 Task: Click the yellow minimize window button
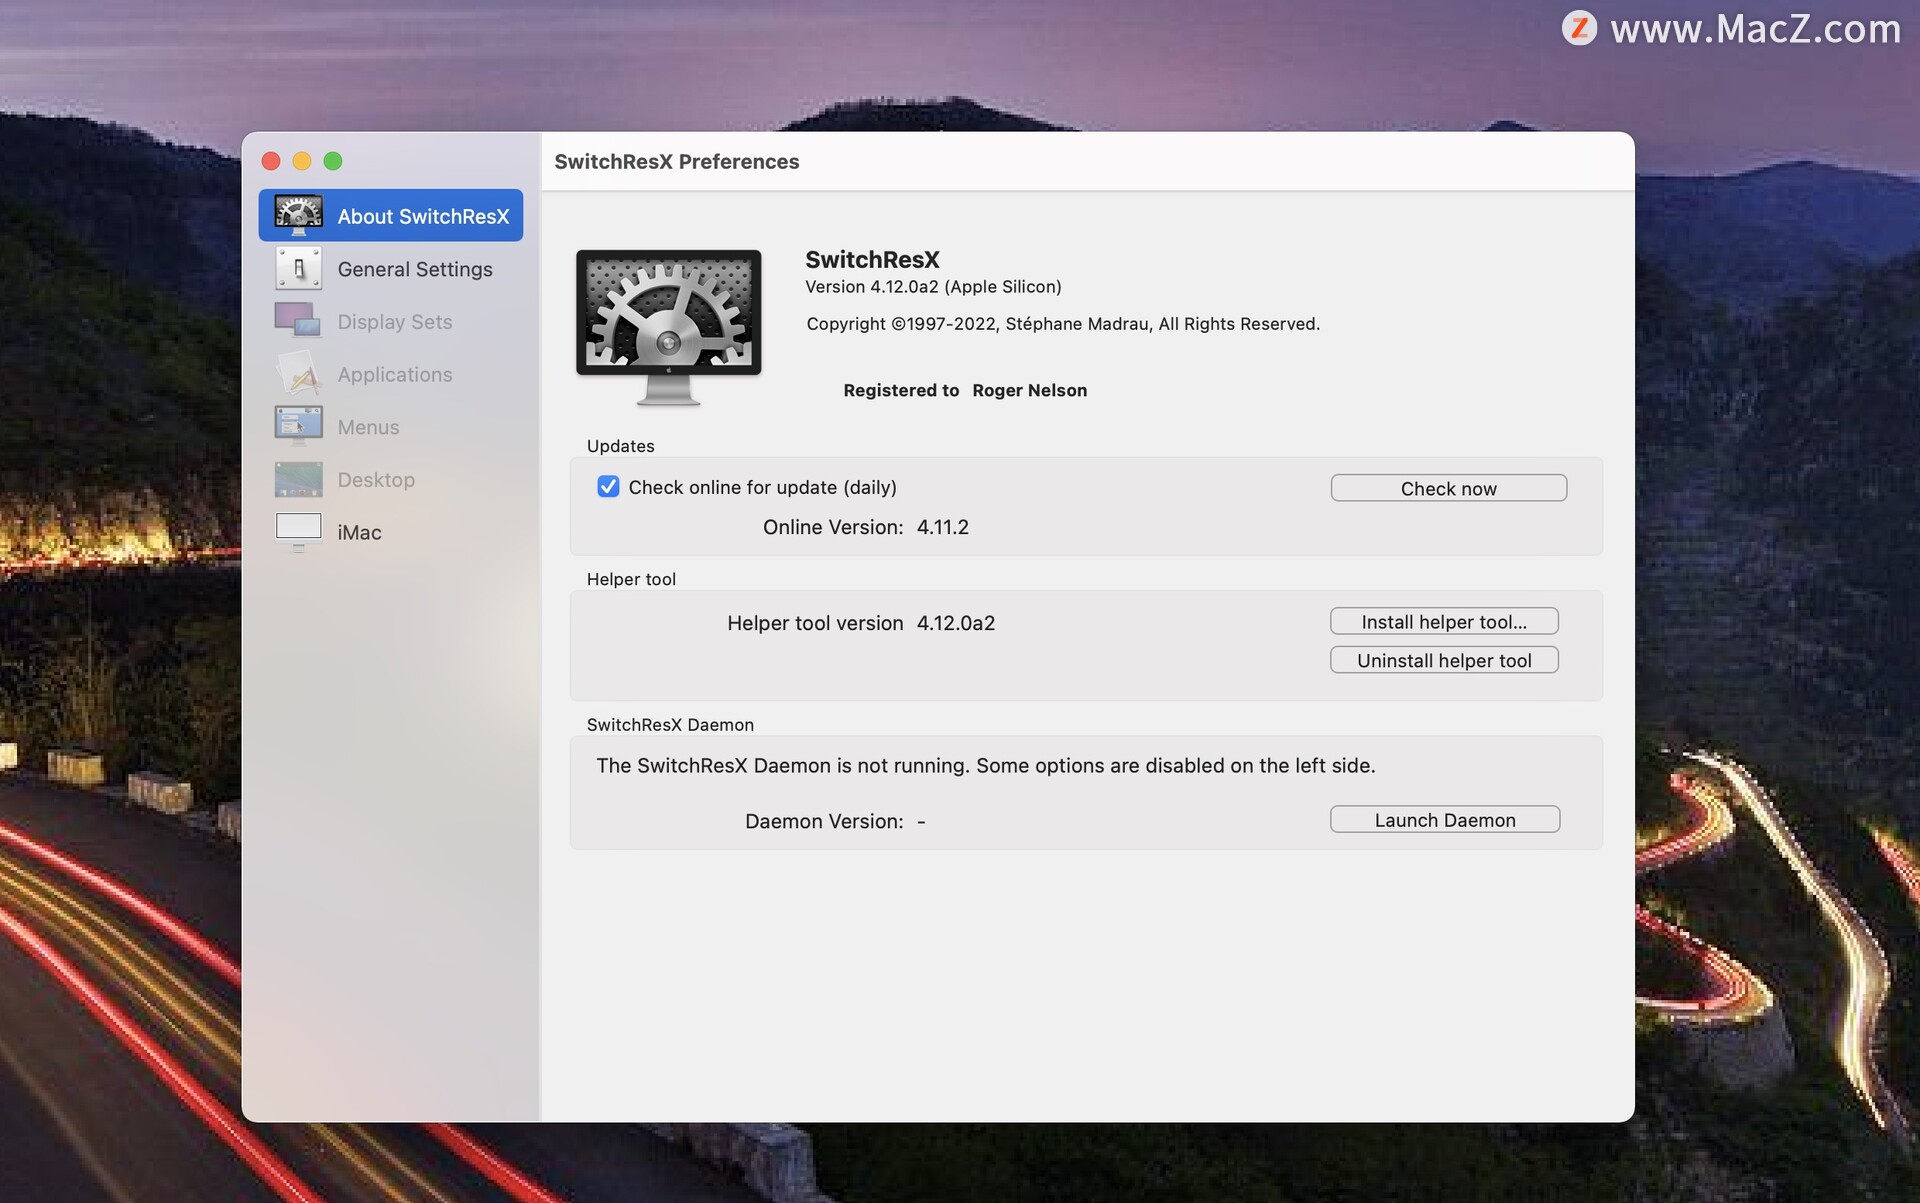302,161
